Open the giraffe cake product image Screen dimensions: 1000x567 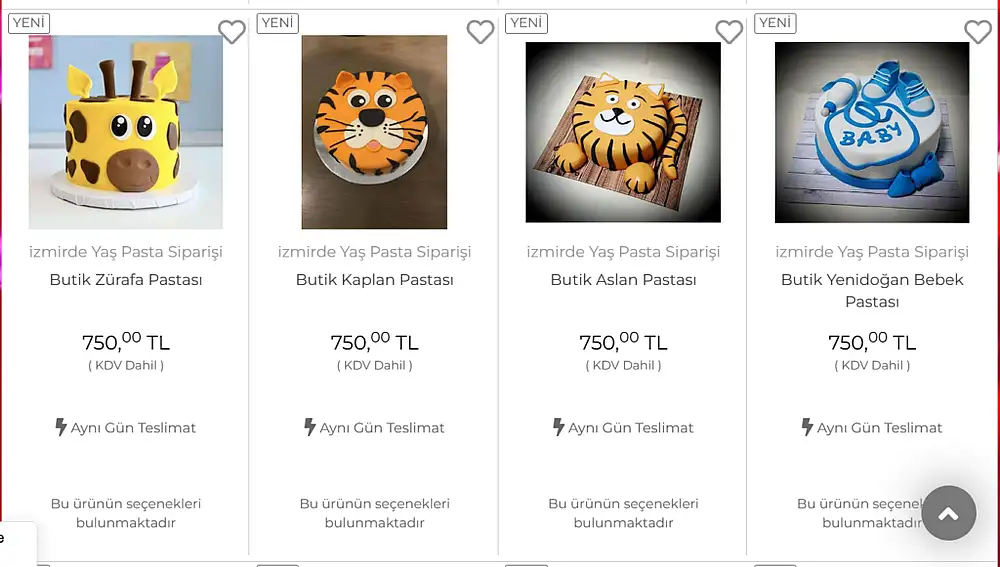126,133
